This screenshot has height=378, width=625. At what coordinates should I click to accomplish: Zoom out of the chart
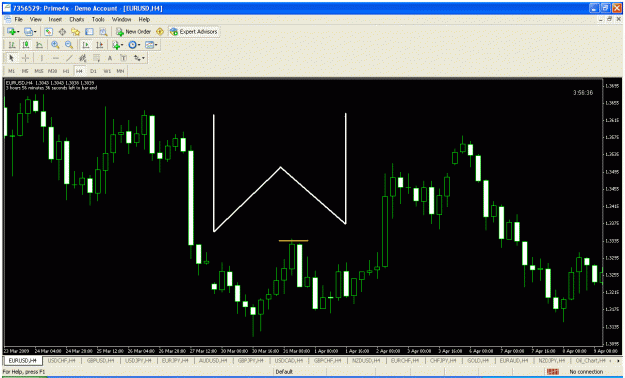click(69, 45)
